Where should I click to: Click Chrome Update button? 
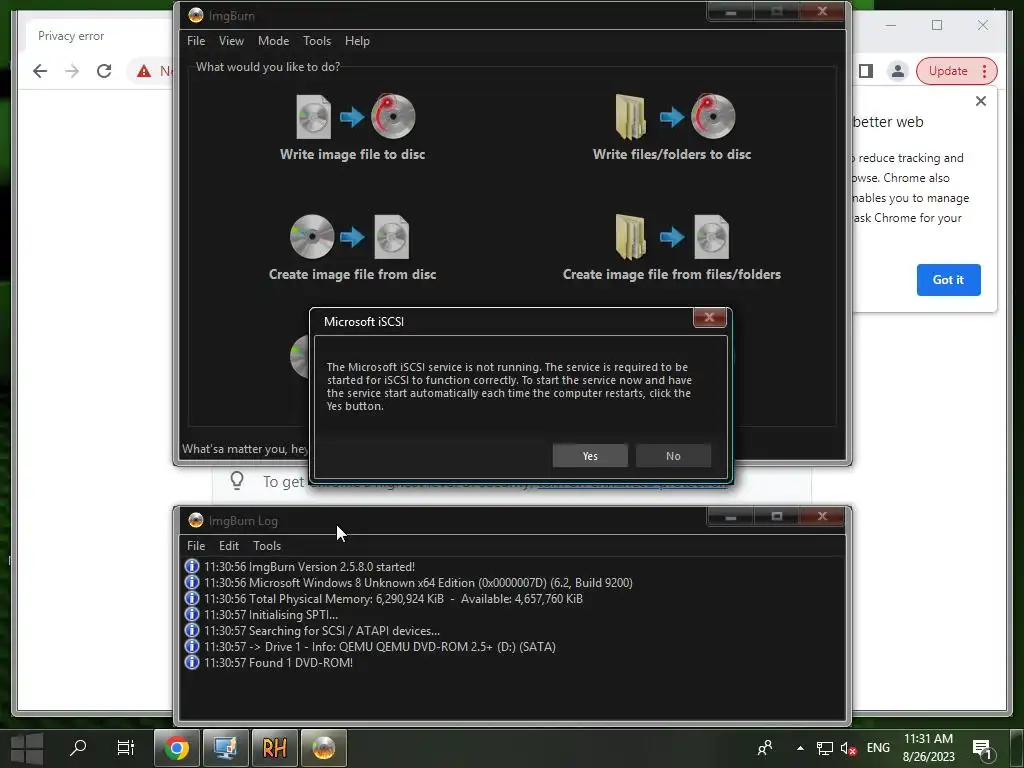tap(957, 71)
